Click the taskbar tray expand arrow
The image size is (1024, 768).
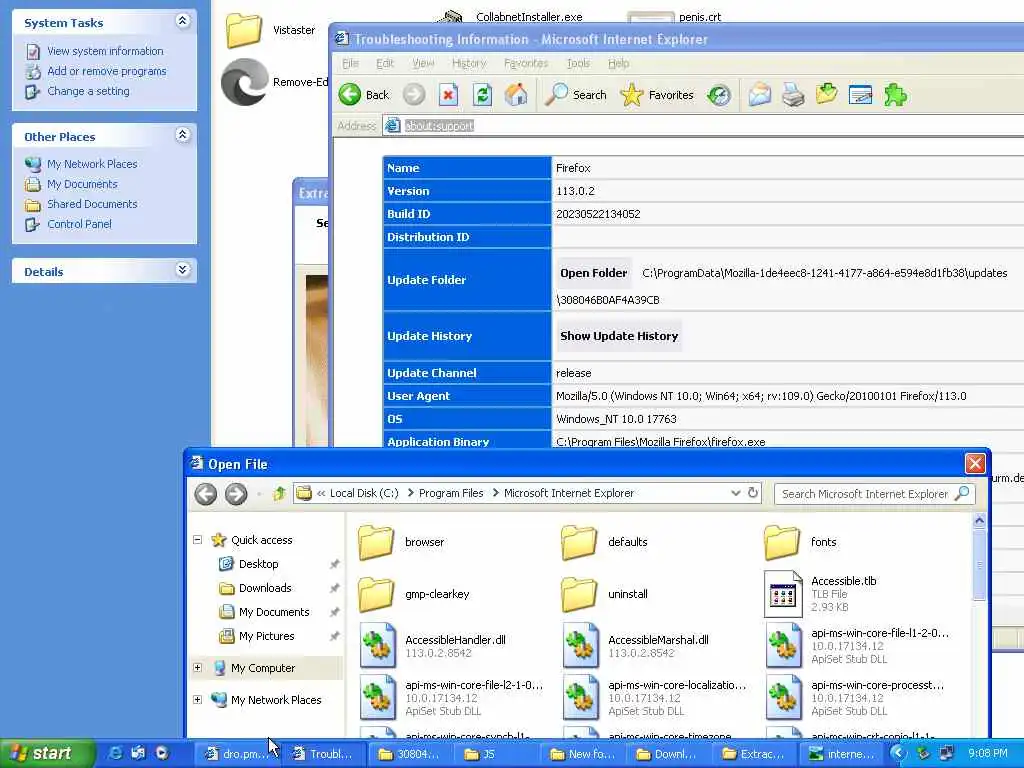[897, 754]
